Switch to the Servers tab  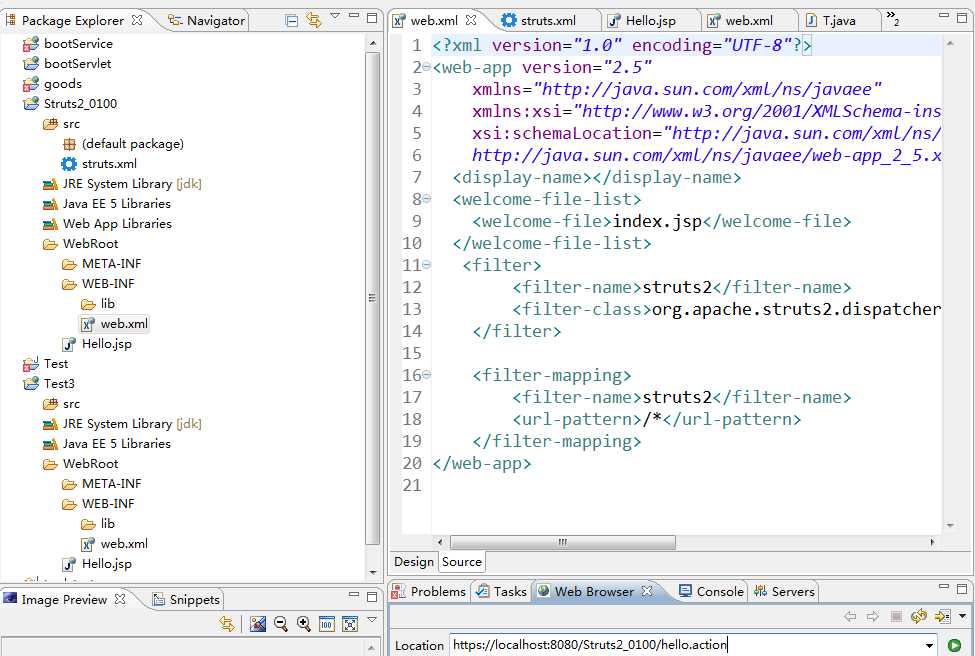click(x=784, y=591)
